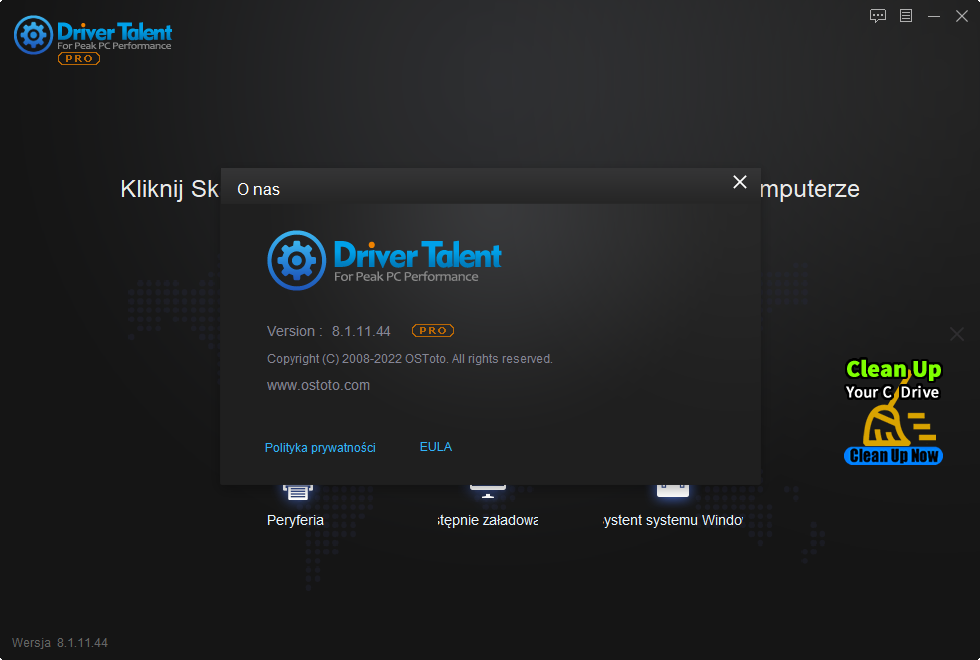Open the EULA link
The height and width of the screenshot is (660, 980).
[436, 447]
